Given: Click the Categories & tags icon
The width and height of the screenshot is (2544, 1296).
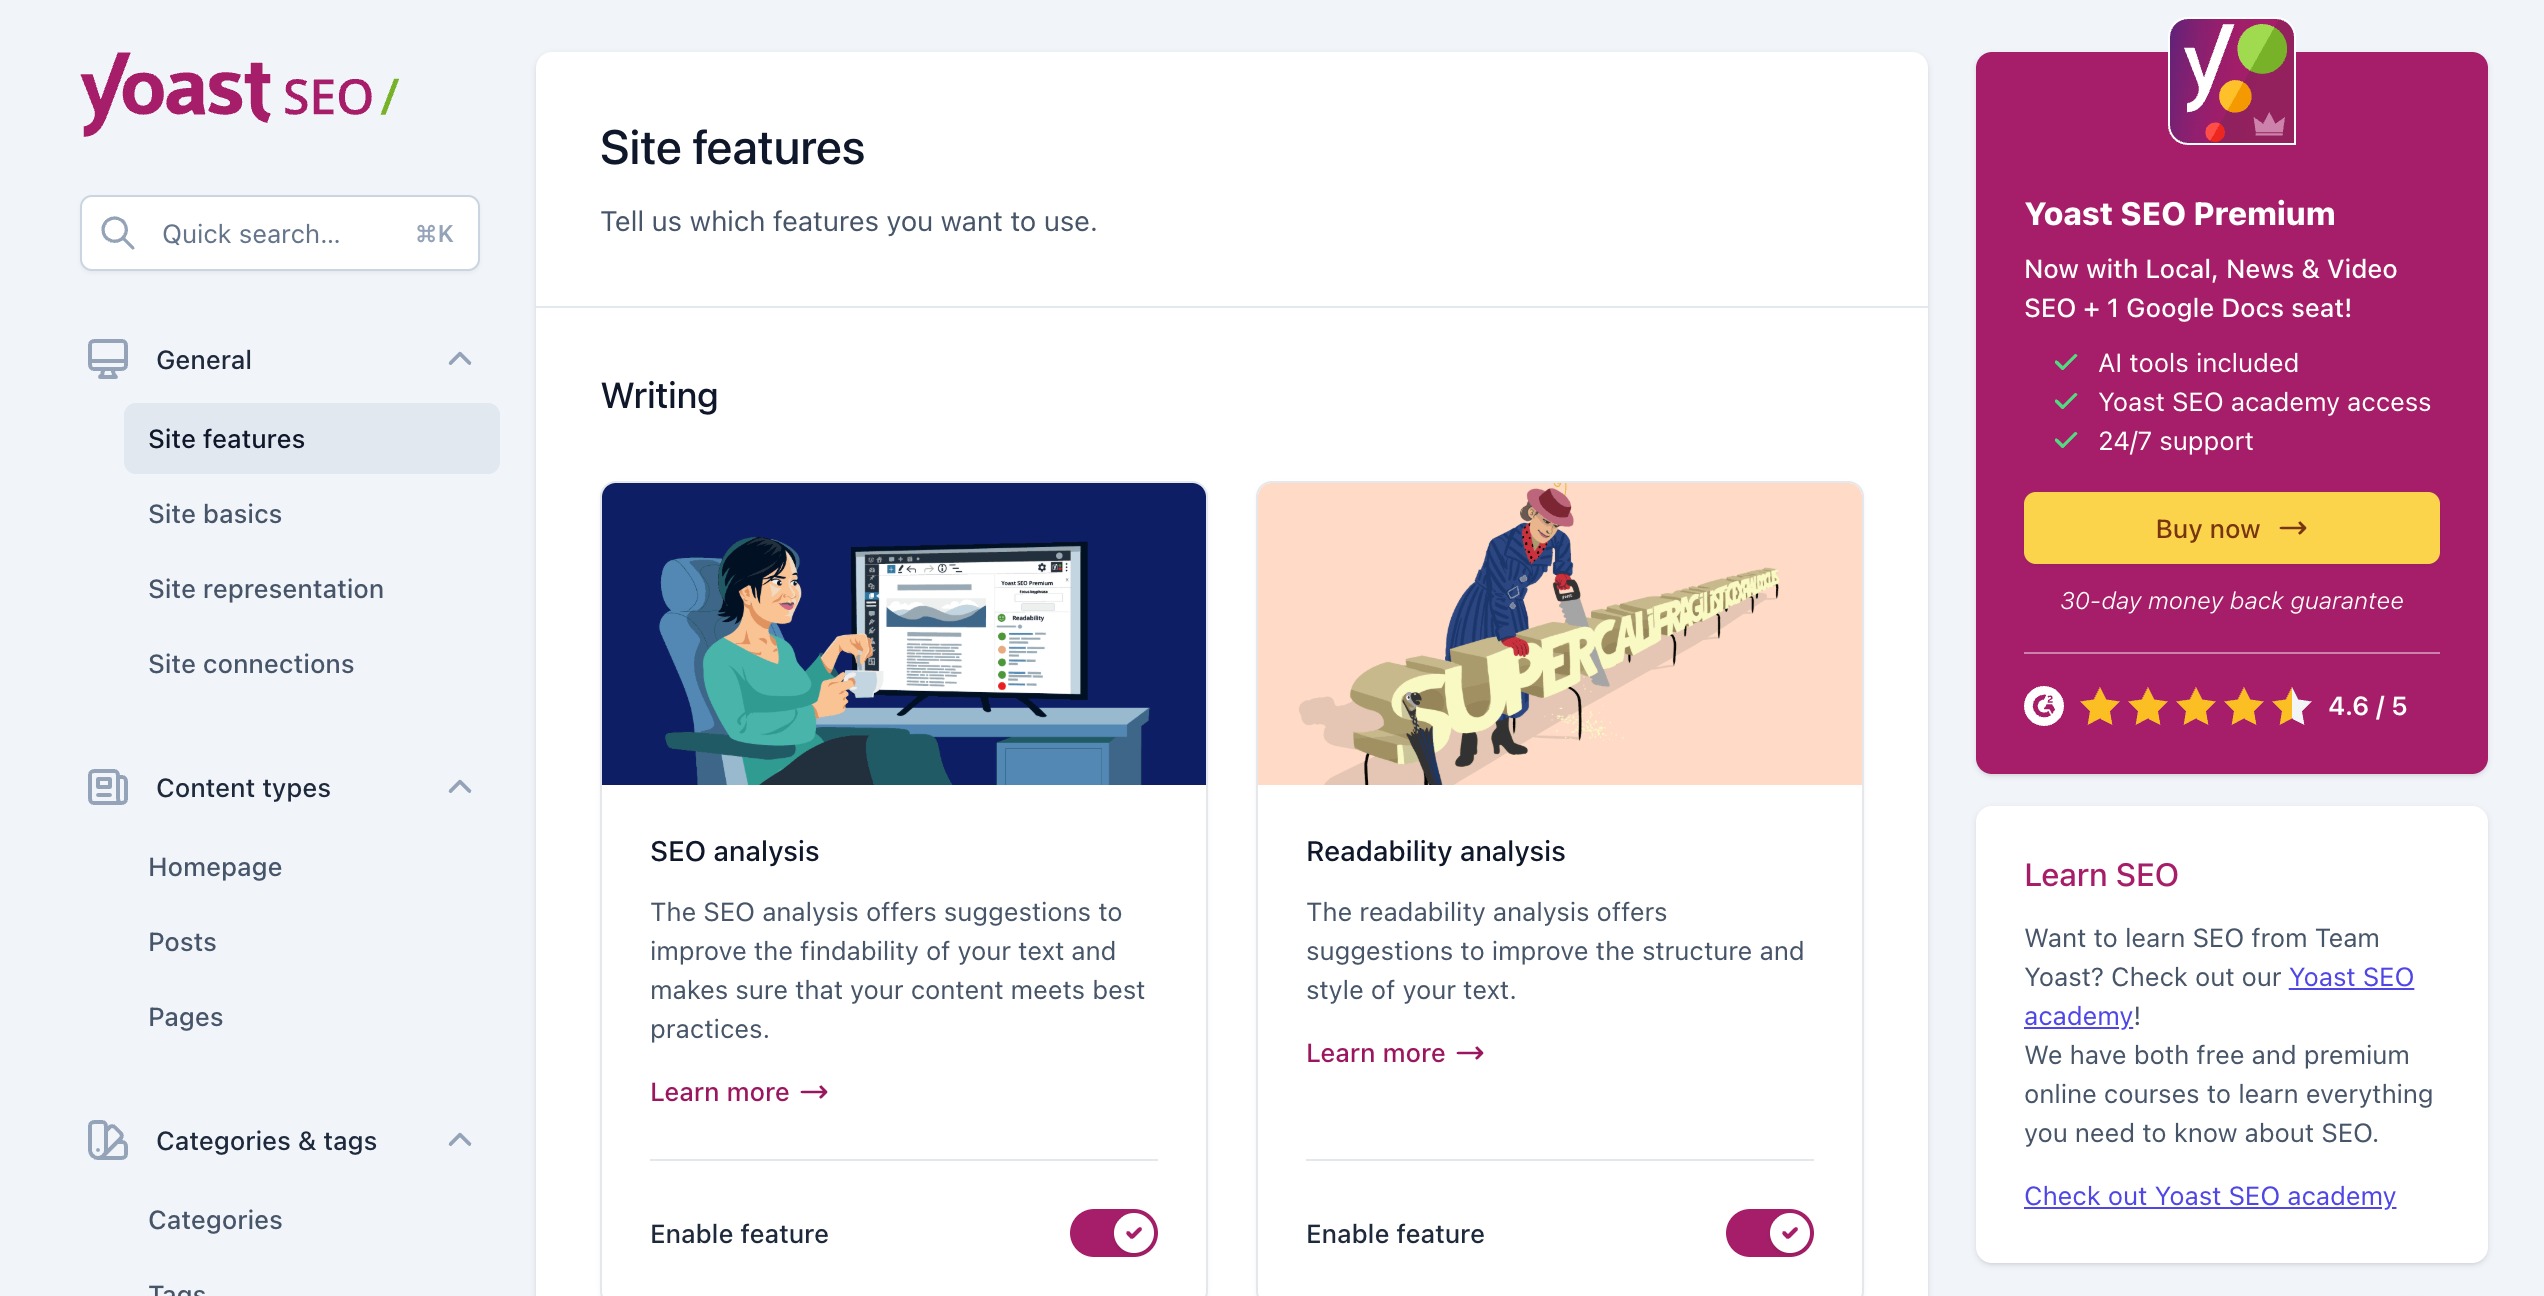Looking at the screenshot, I should 107,1140.
